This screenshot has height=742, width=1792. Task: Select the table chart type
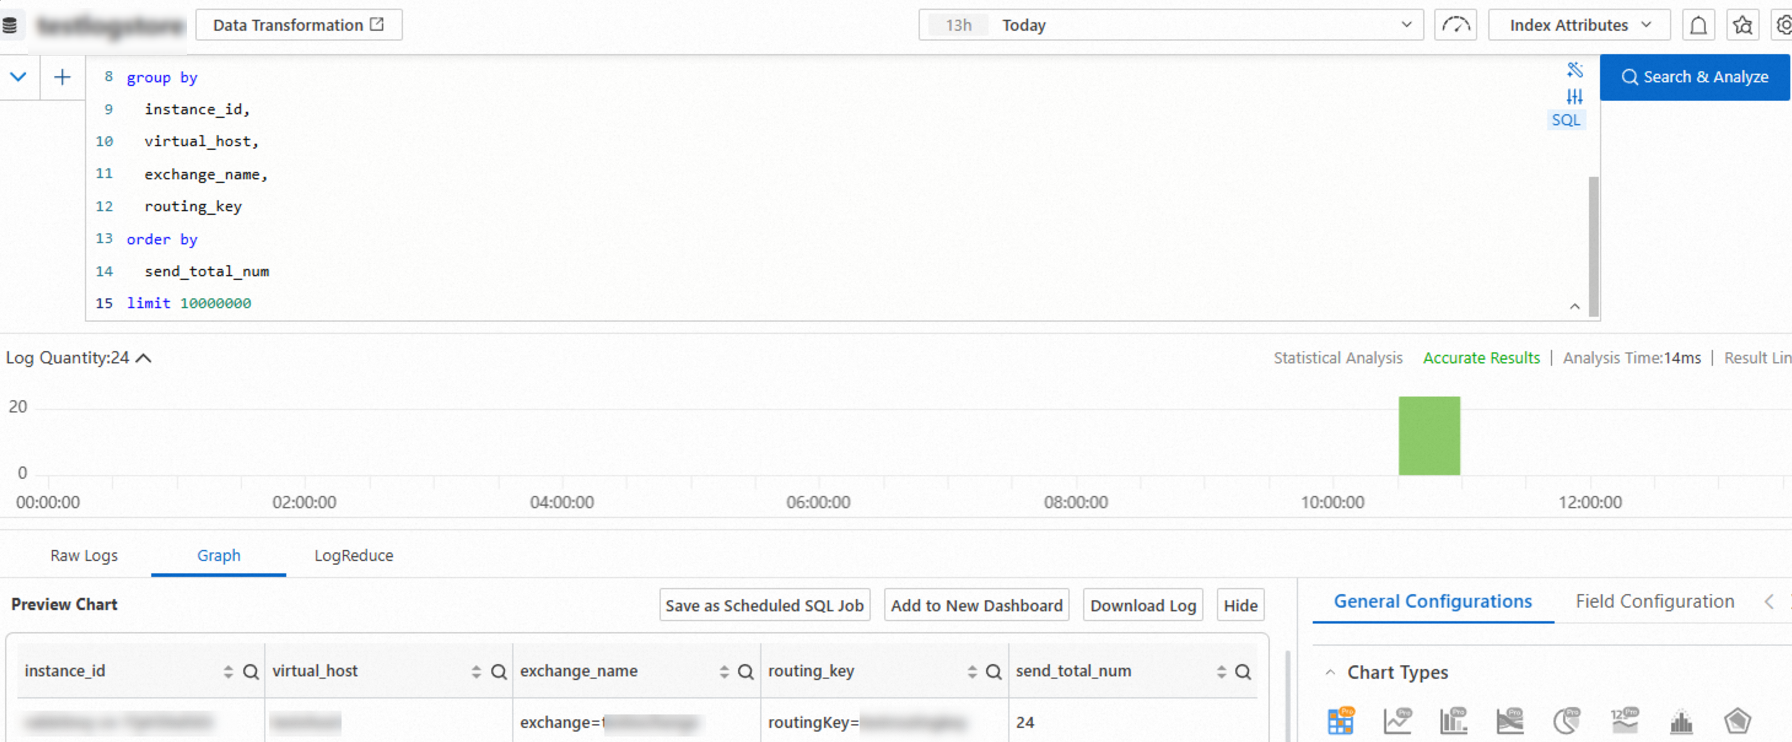coord(1341,720)
